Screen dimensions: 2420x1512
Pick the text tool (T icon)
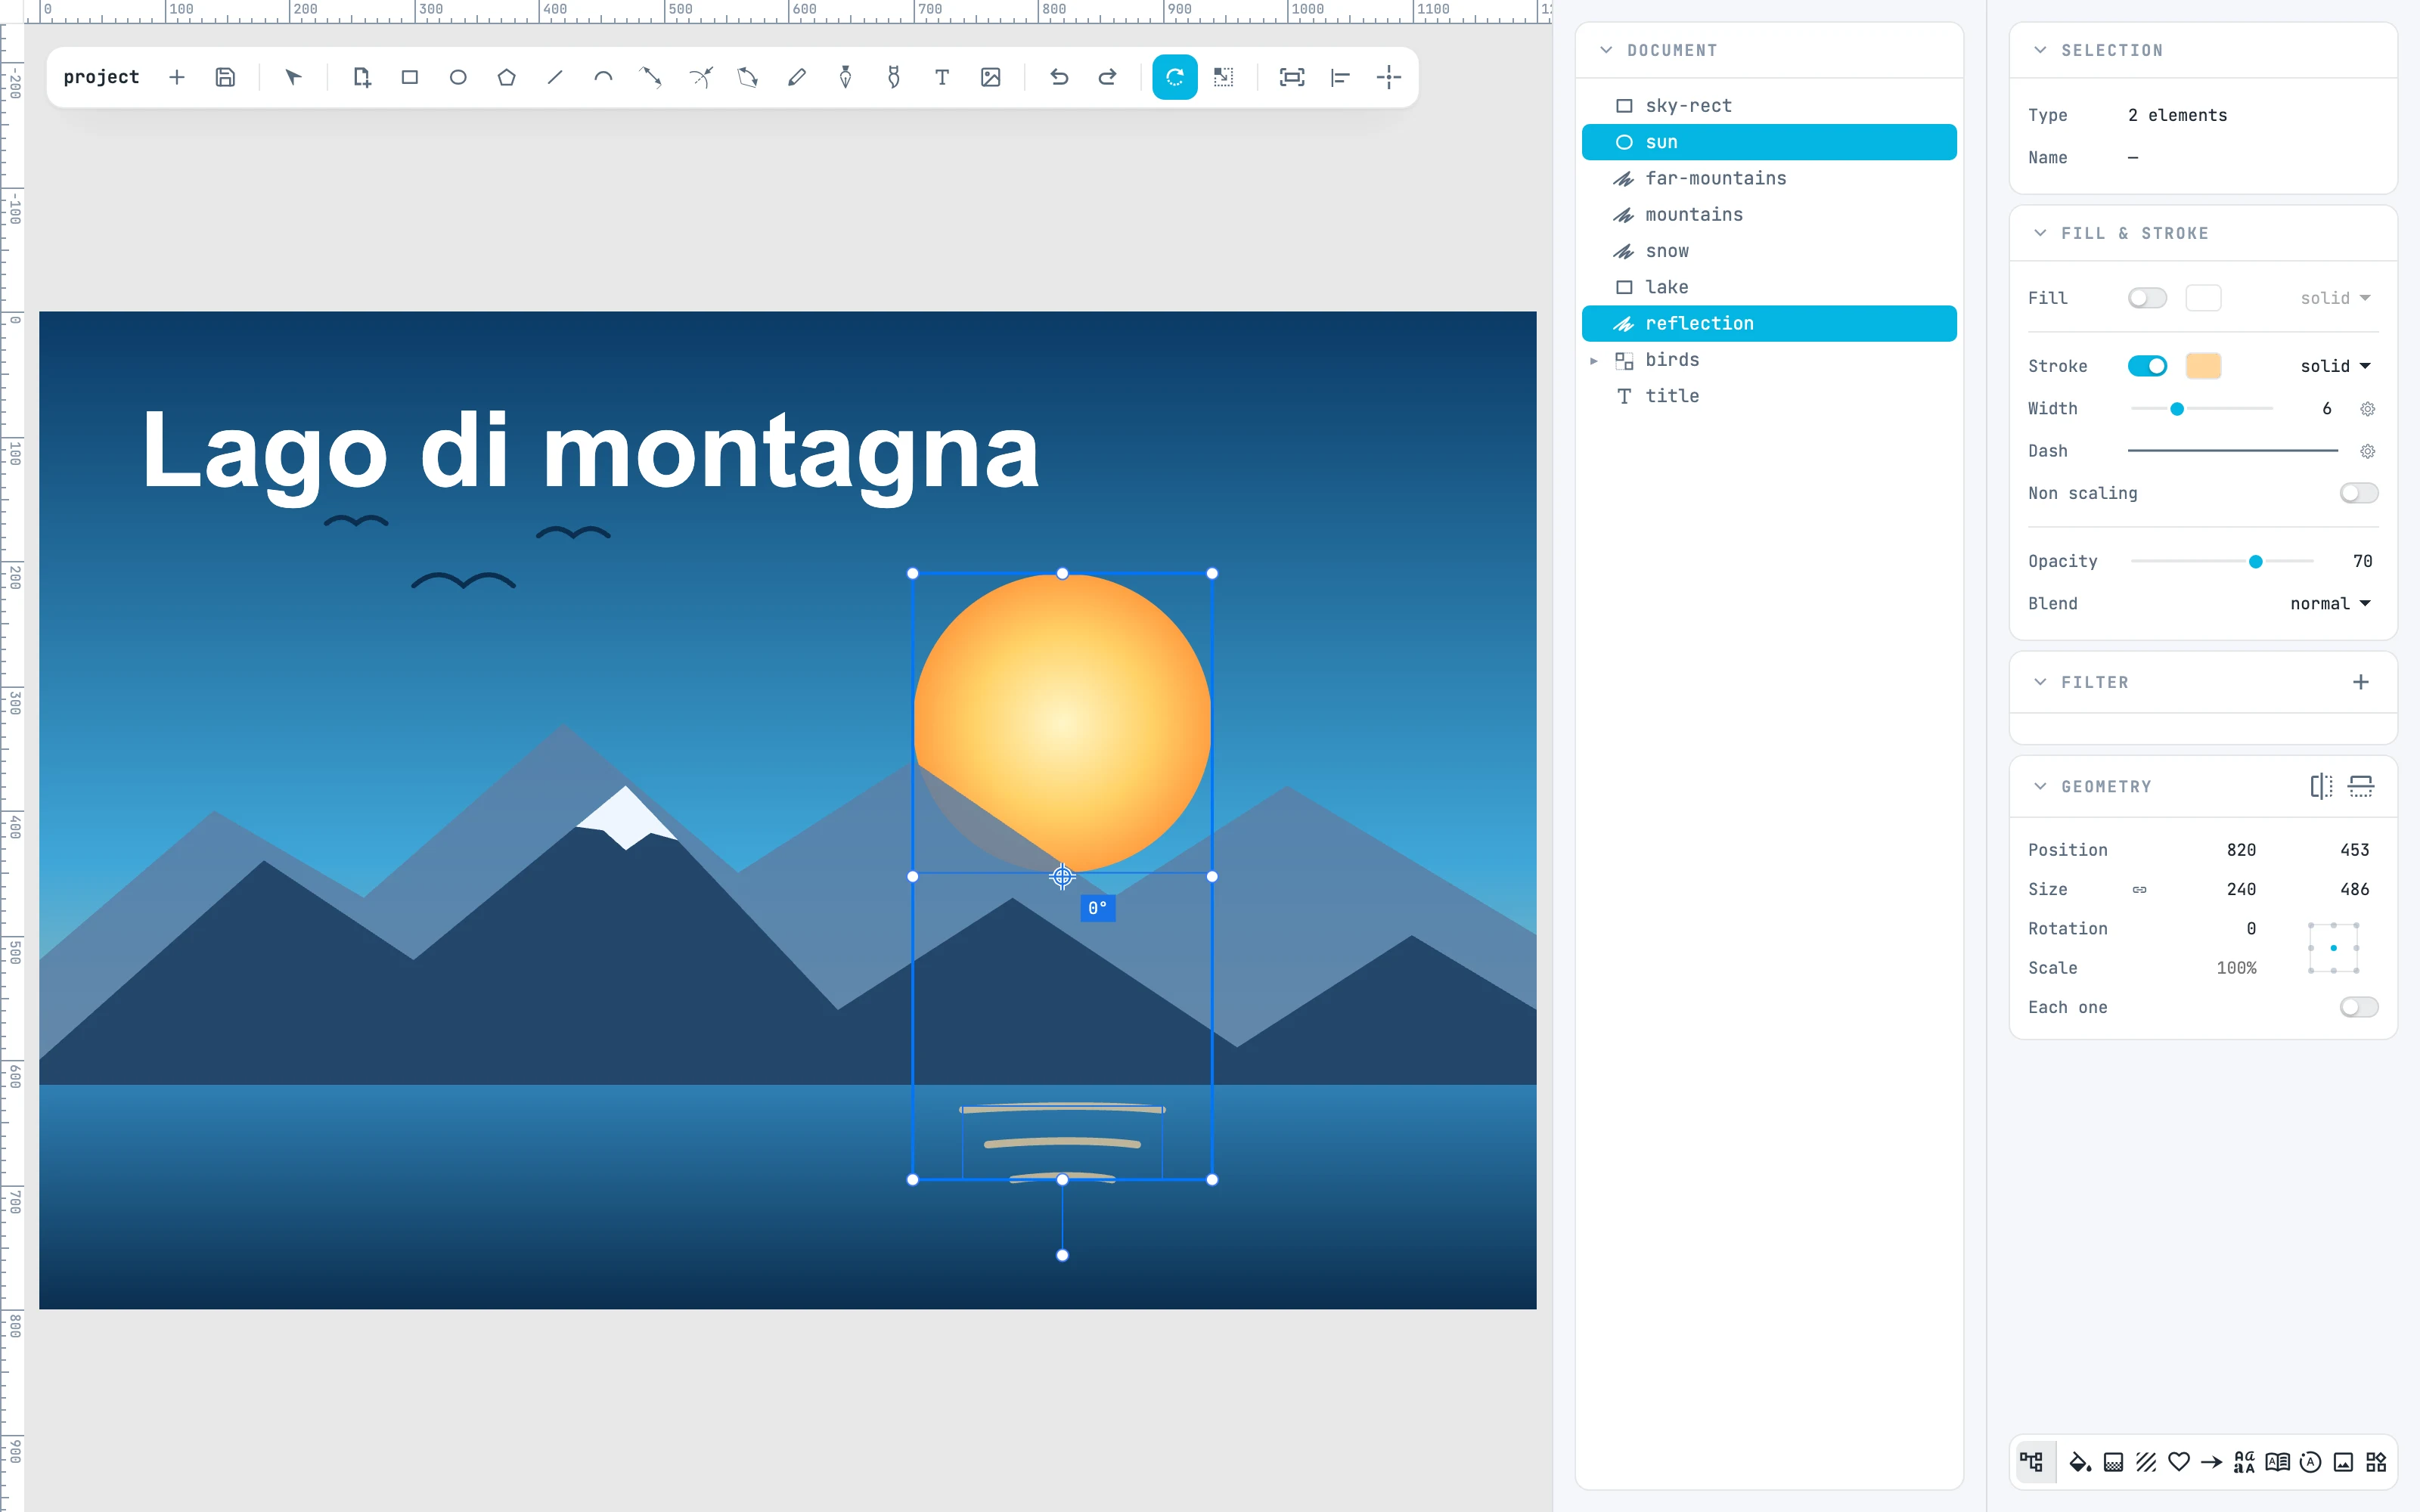click(942, 77)
